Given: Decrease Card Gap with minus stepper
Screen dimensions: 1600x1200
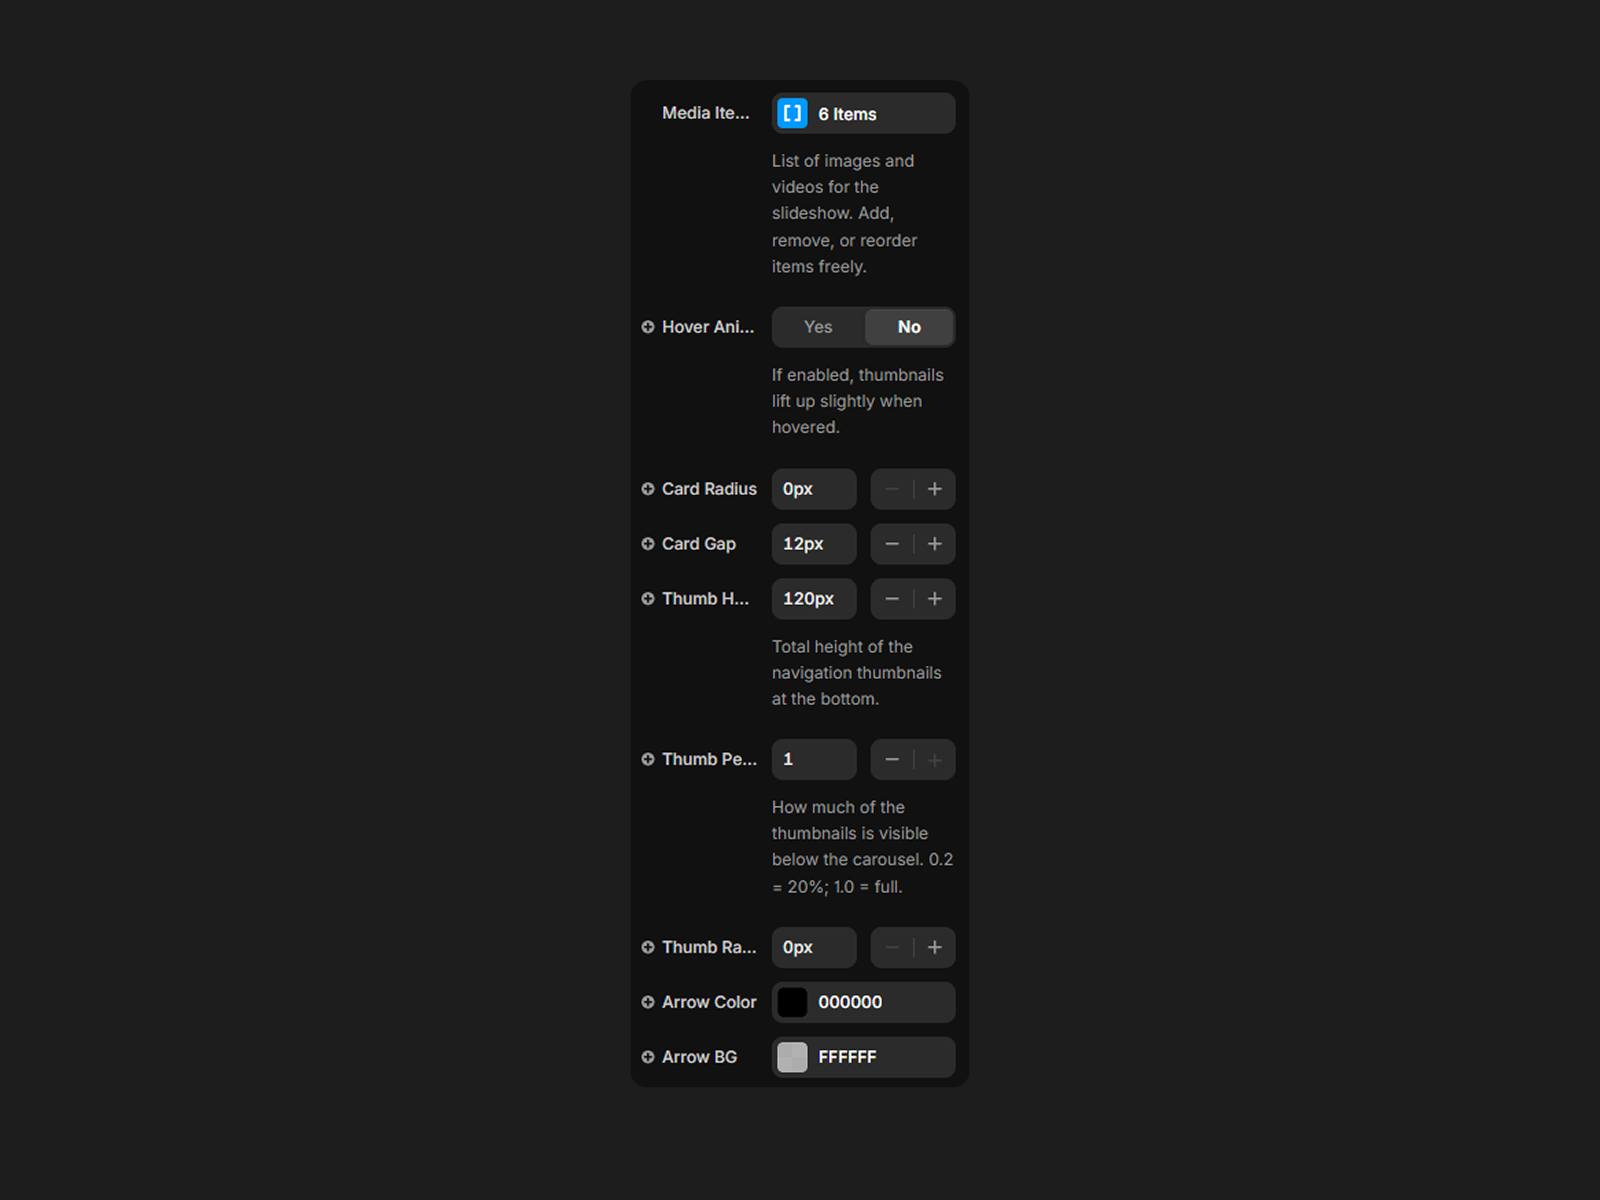Looking at the screenshot, I should pyautogui.click(x=892, y=544).
